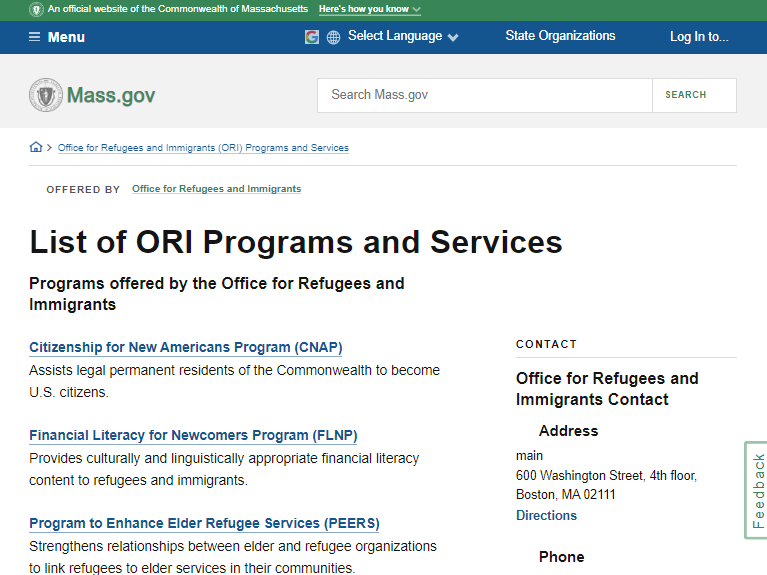Click the Address heading in contact panel
Image resolution: width=767 pixels, height=575 pixels.
coord(568,431)
